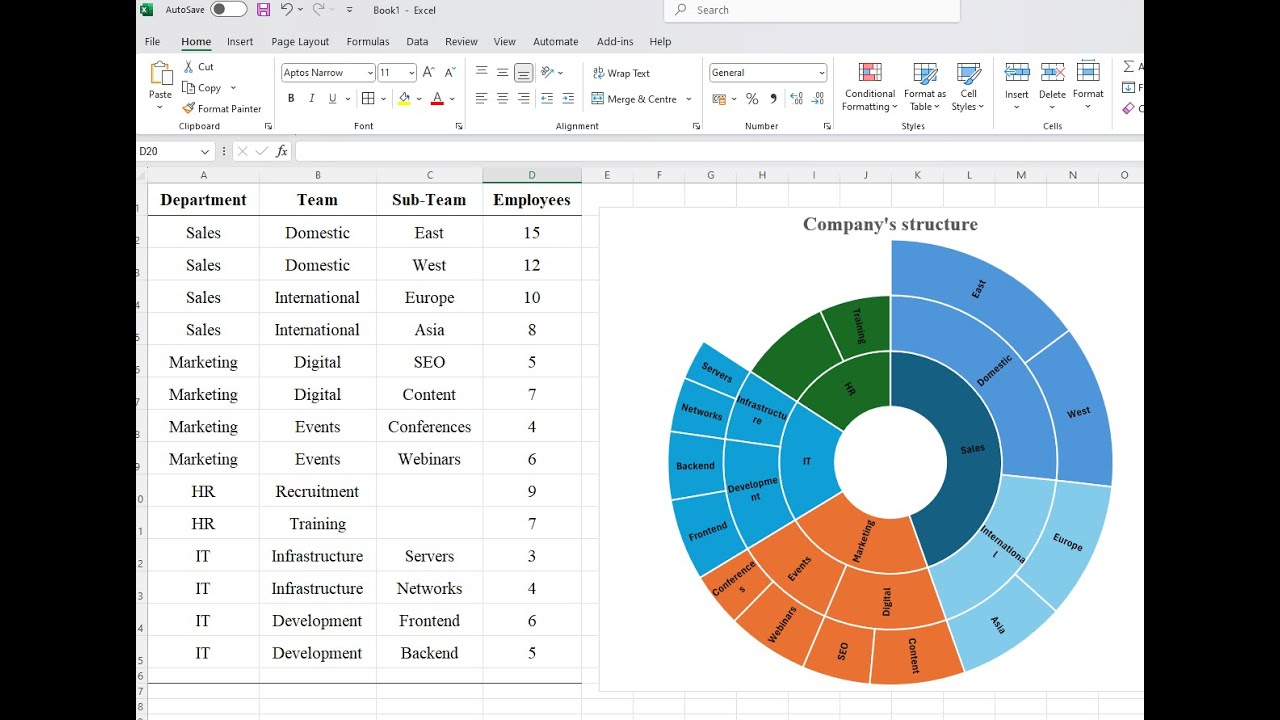
Task: Open the Data tab
Action: coord(418,41)
